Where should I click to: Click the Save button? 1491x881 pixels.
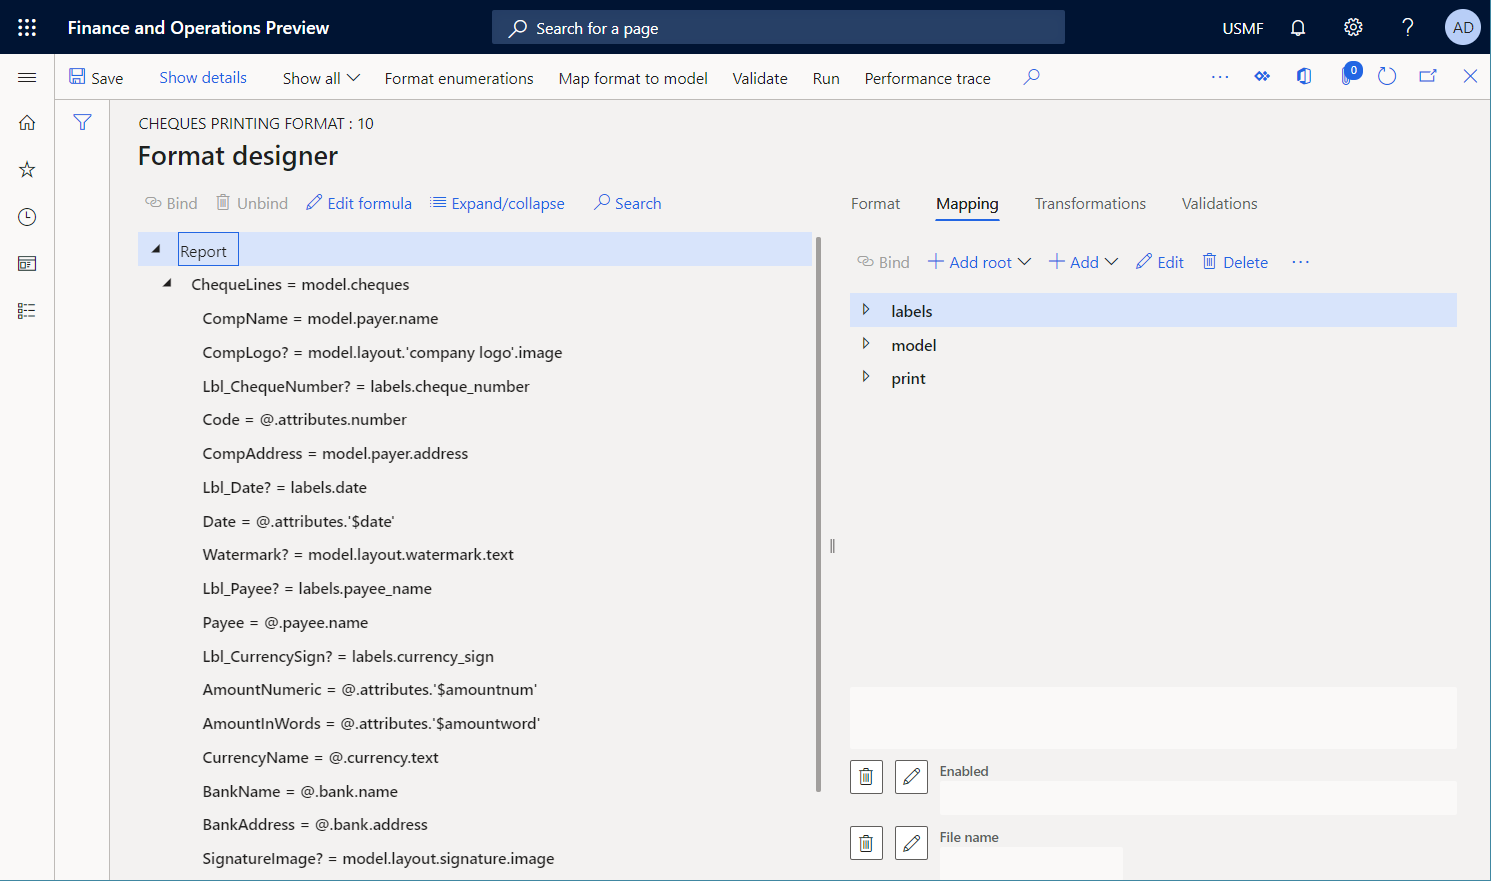coord(96,76)
